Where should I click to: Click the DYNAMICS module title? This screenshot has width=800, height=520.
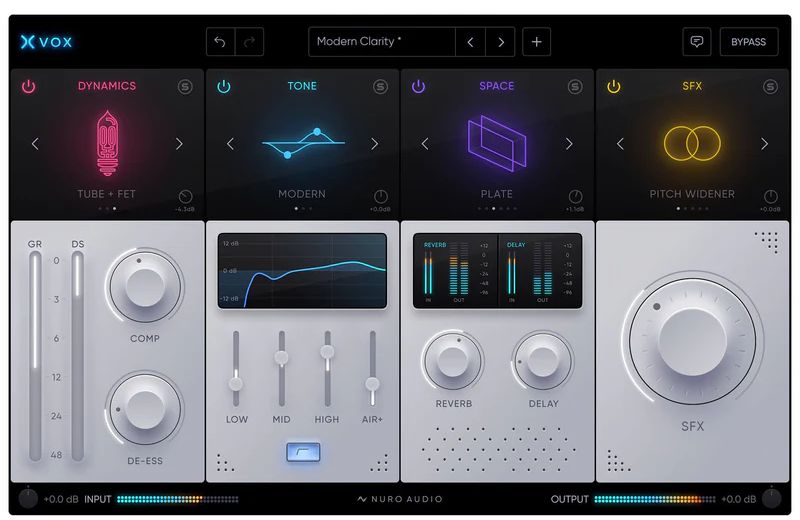click(x=107, y=86)
